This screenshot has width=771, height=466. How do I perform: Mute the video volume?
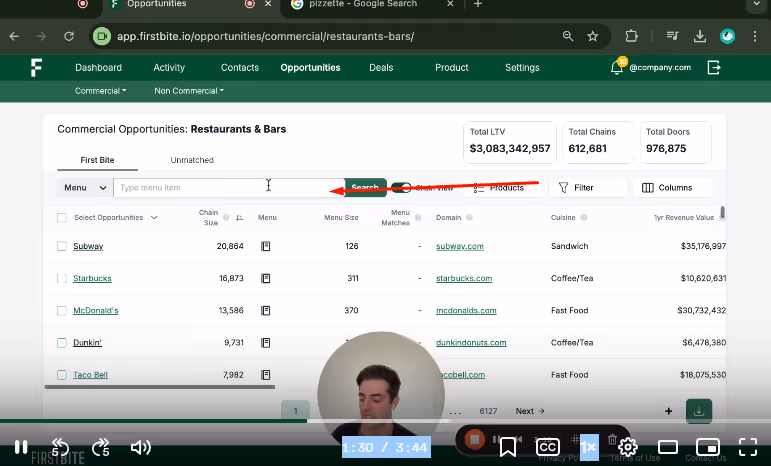pos(141,447)
